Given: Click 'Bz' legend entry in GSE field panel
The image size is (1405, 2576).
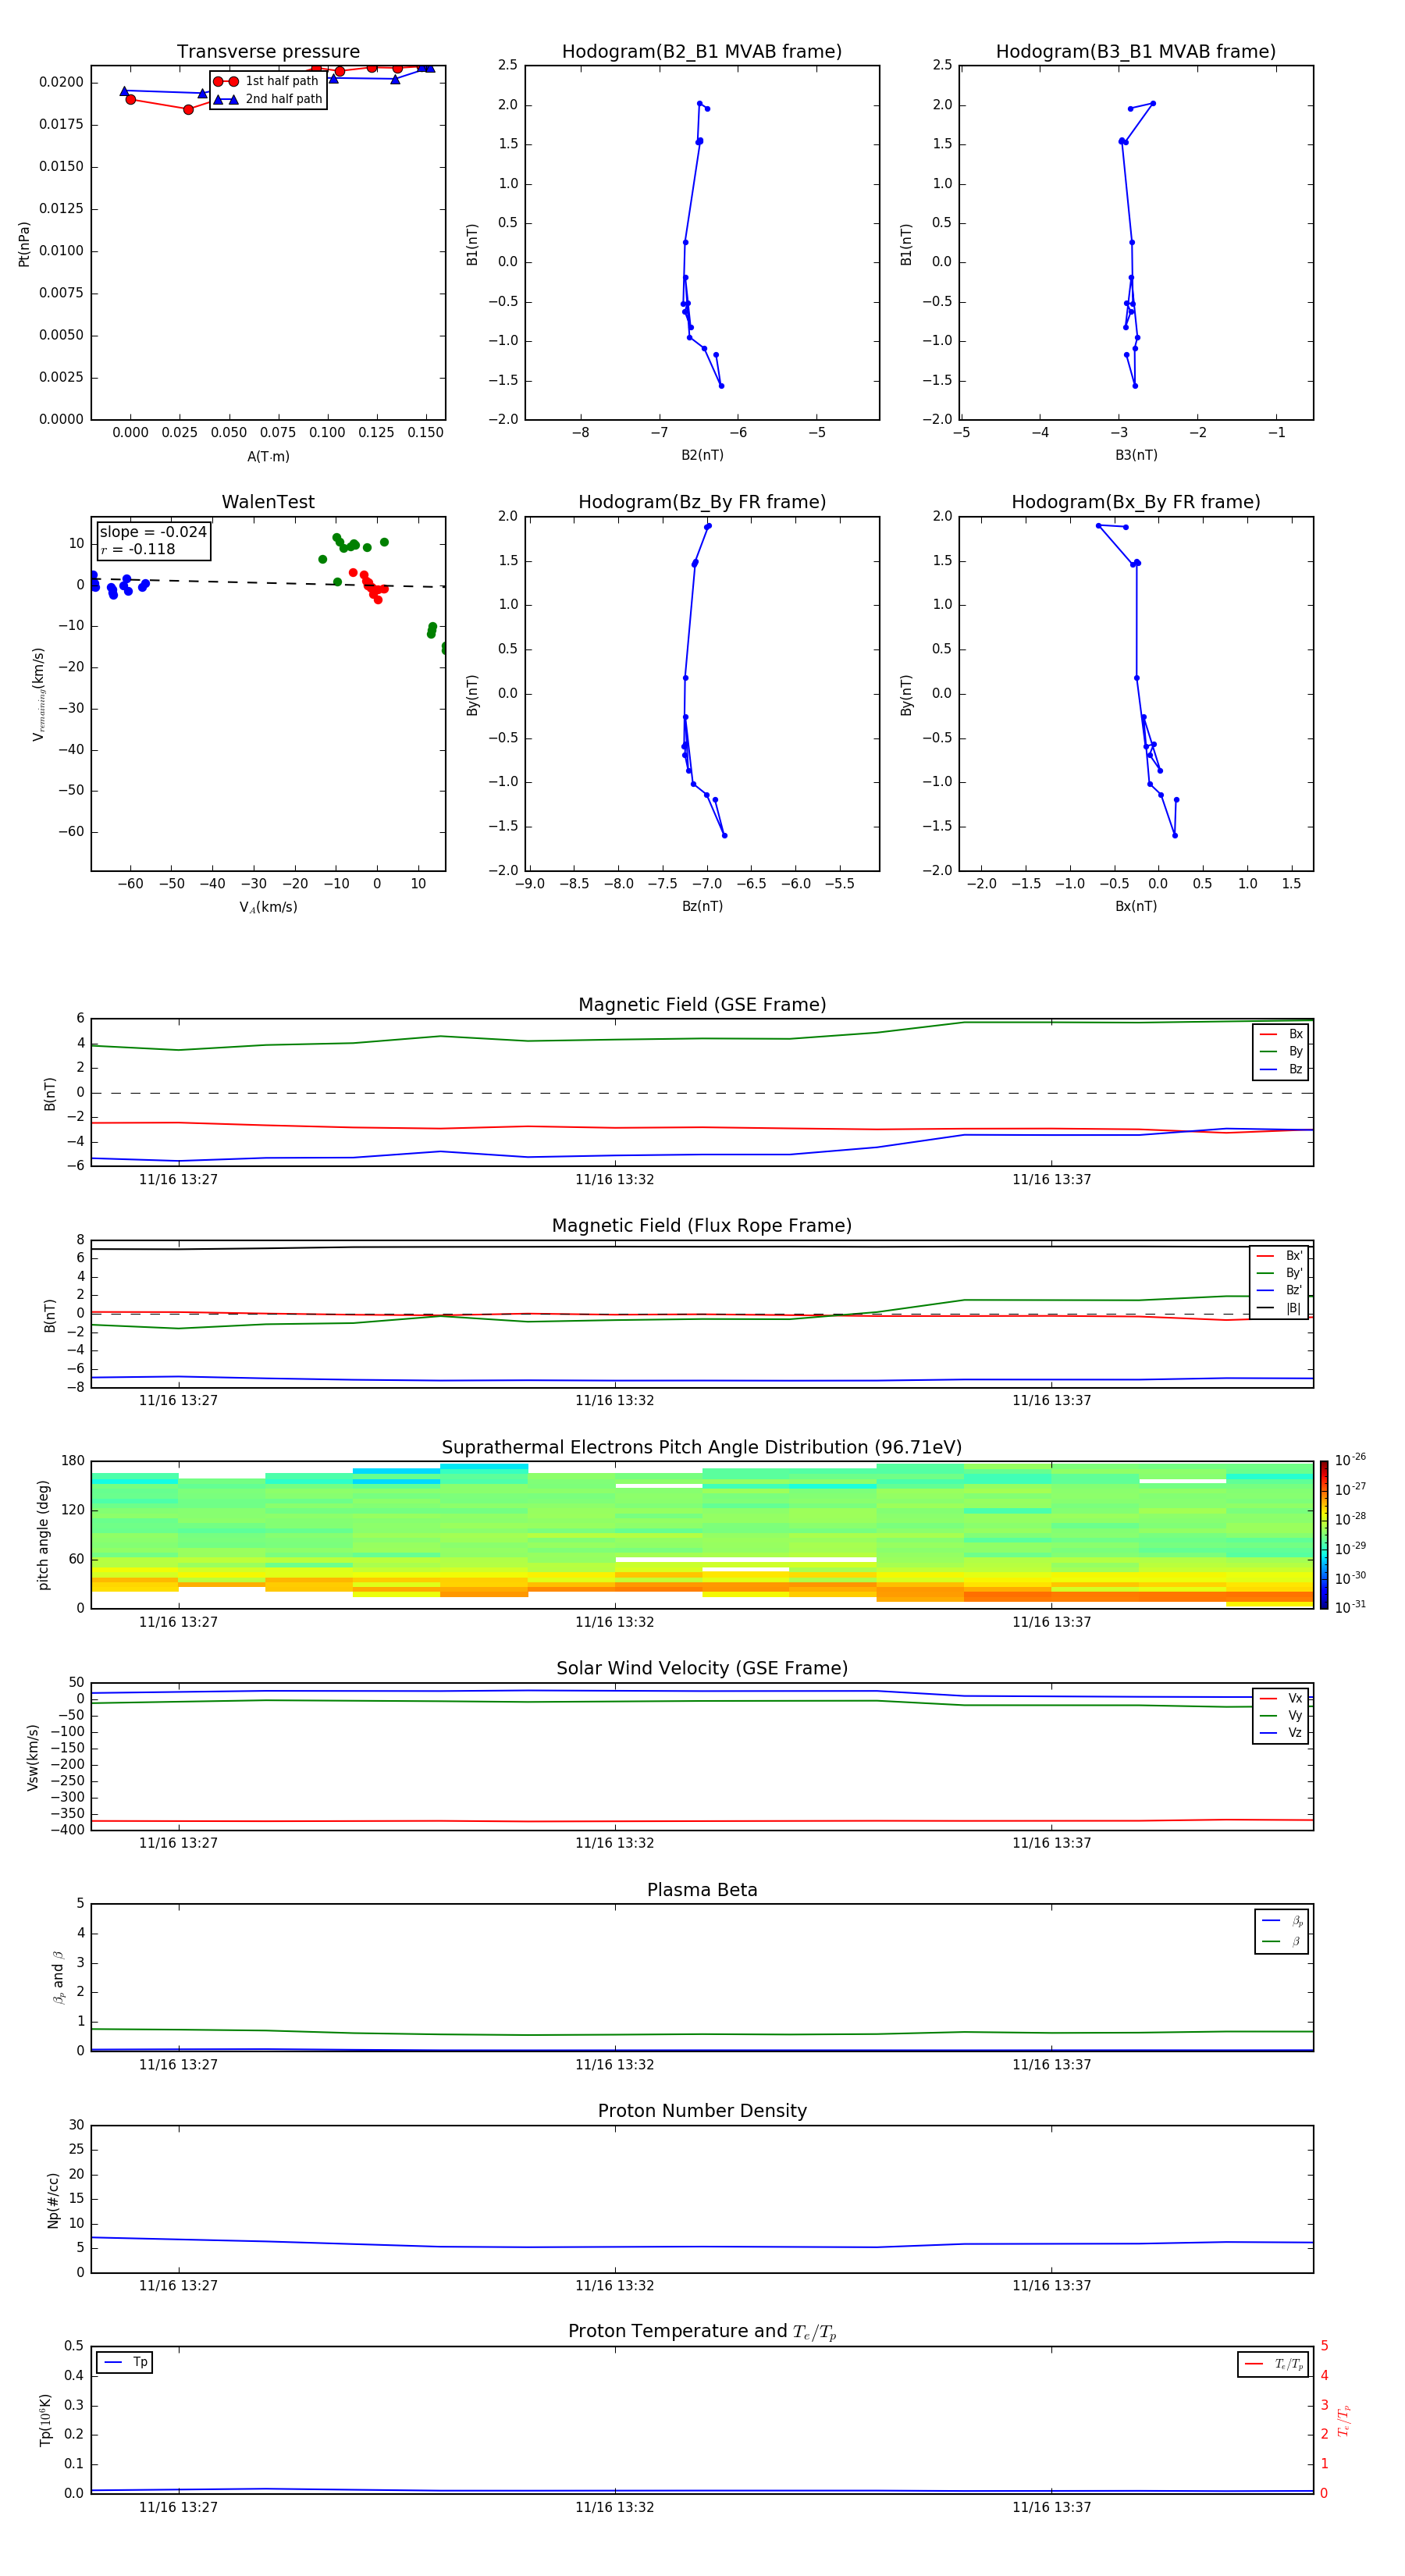Looking at the screenshot, I should 1281,1069.
